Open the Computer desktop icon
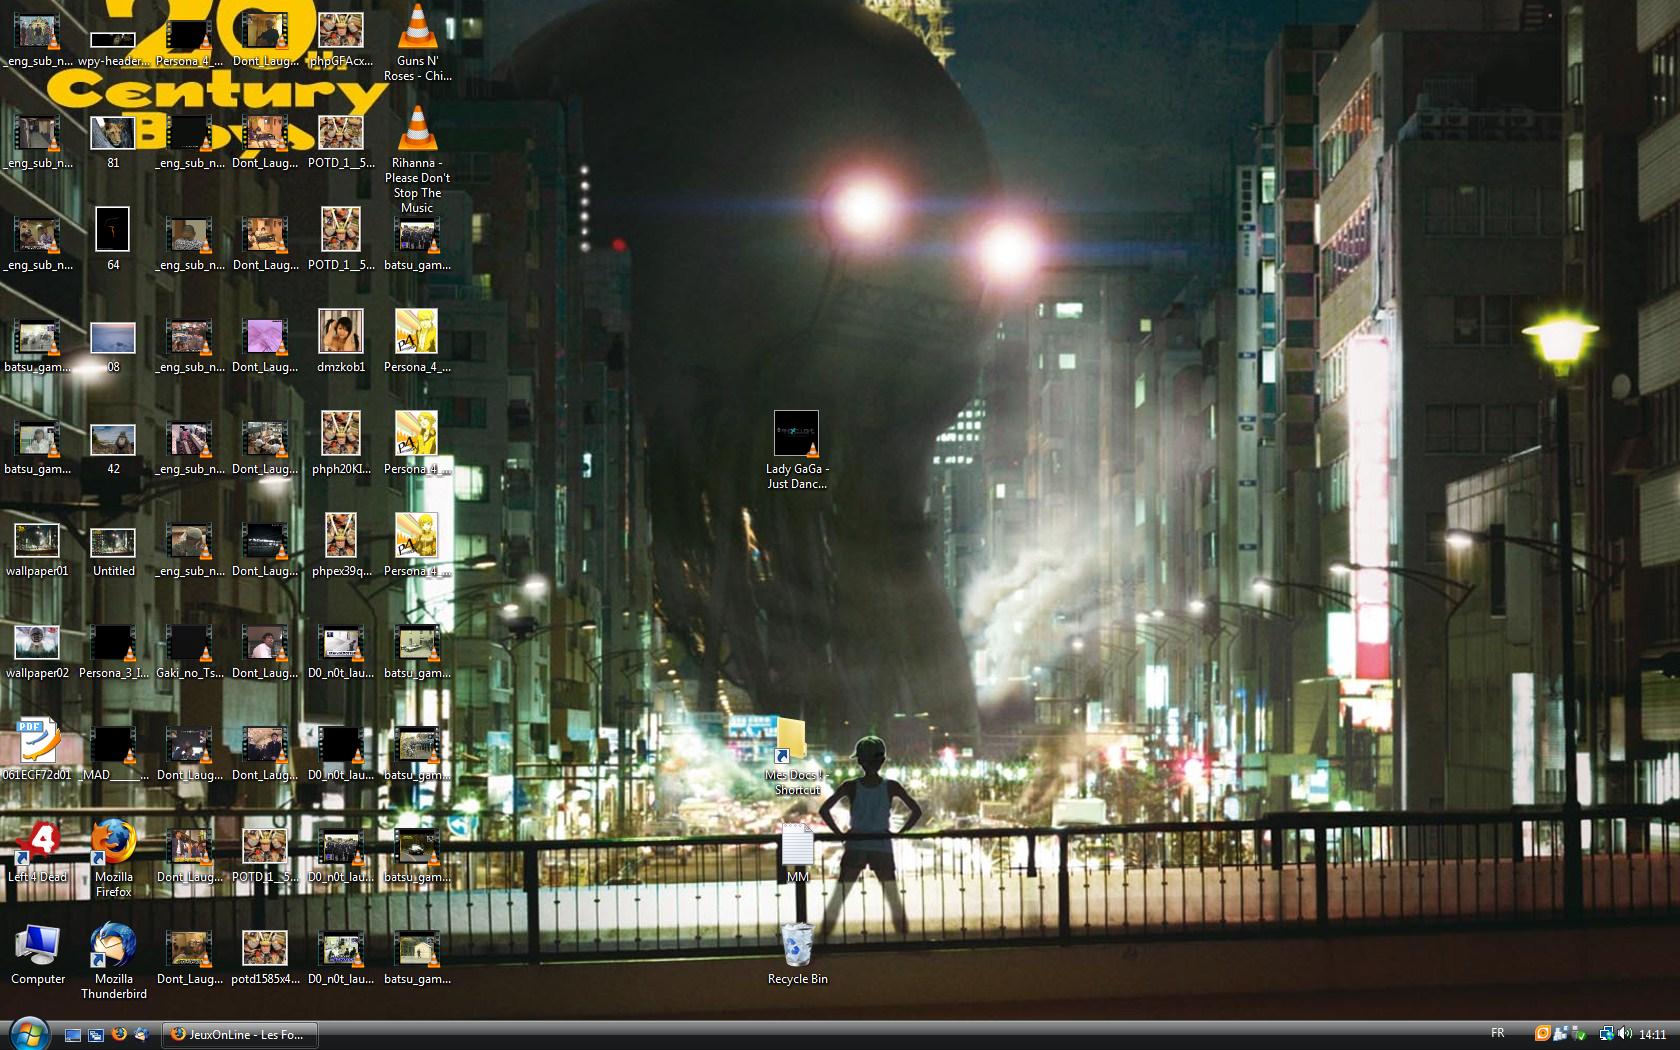This screenshot has width=1680, height=1050. (x=38, y=955)
